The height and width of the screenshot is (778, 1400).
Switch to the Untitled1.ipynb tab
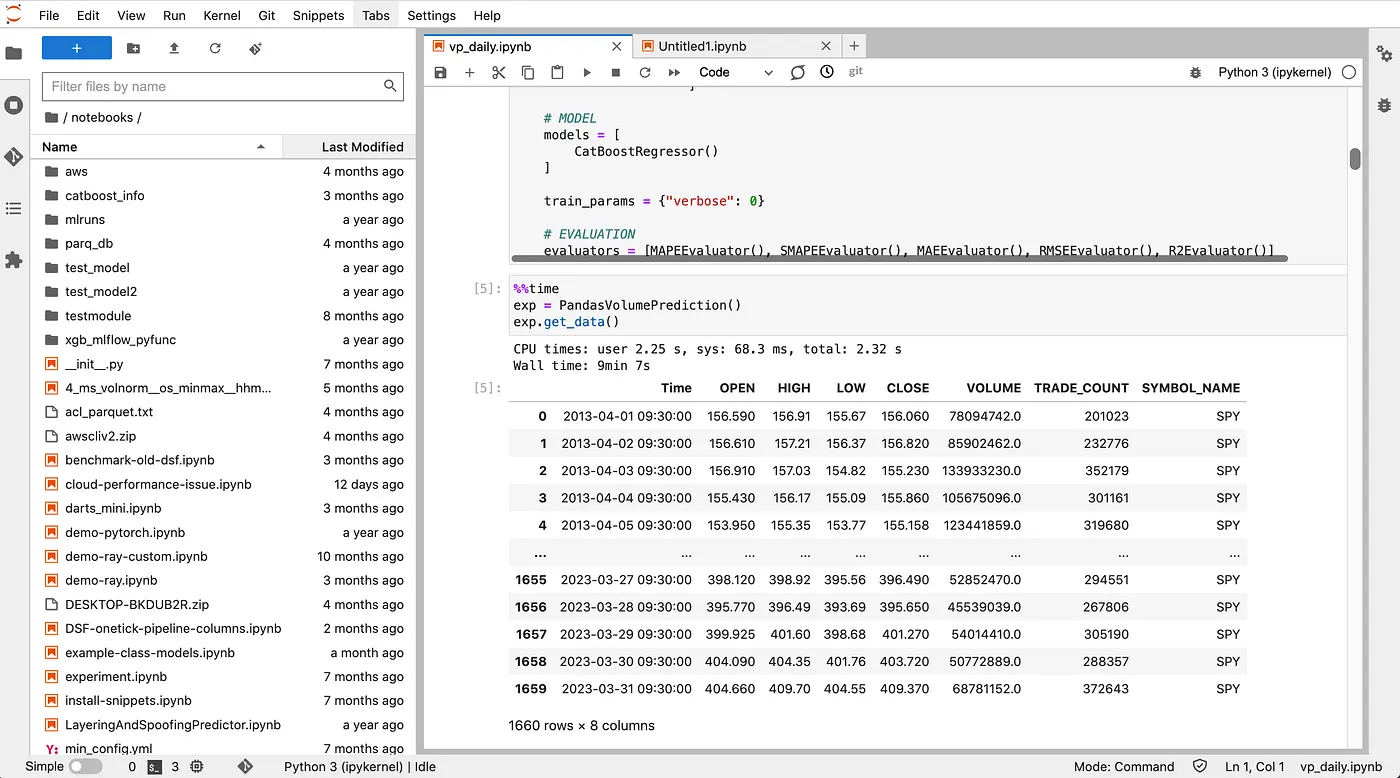point(702,46)
